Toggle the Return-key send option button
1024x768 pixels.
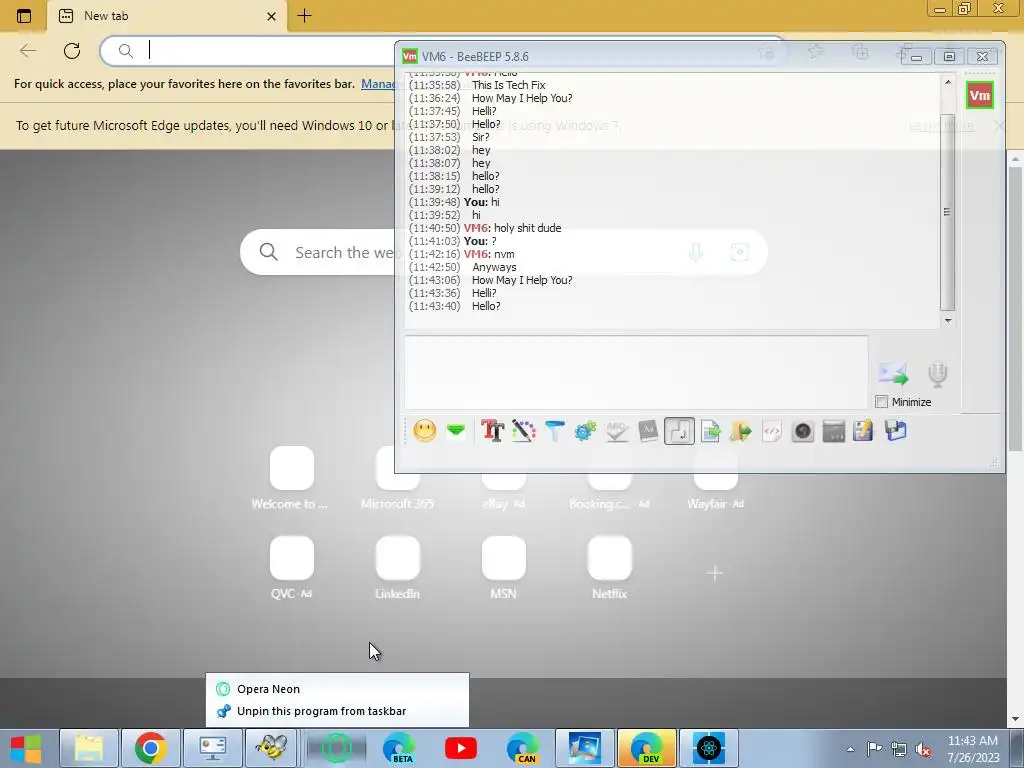[x=679, y=431]
